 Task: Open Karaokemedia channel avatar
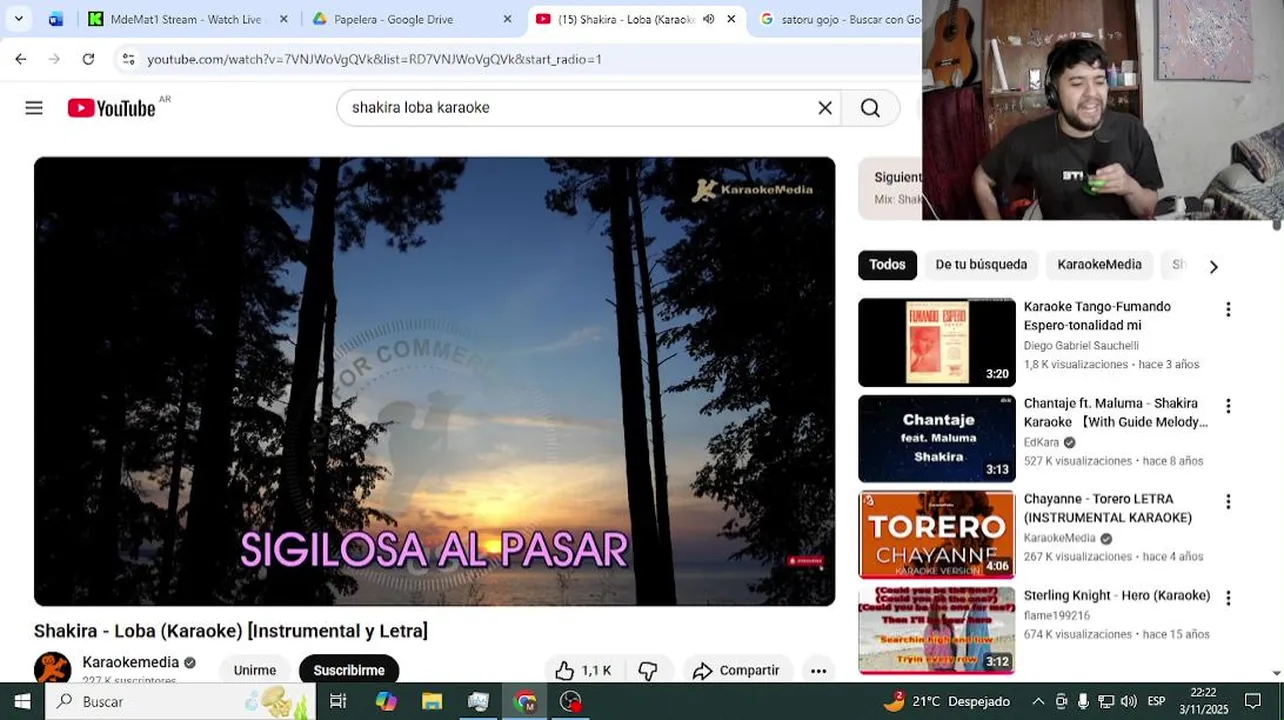pyautogui.click(x=52, y=669)
